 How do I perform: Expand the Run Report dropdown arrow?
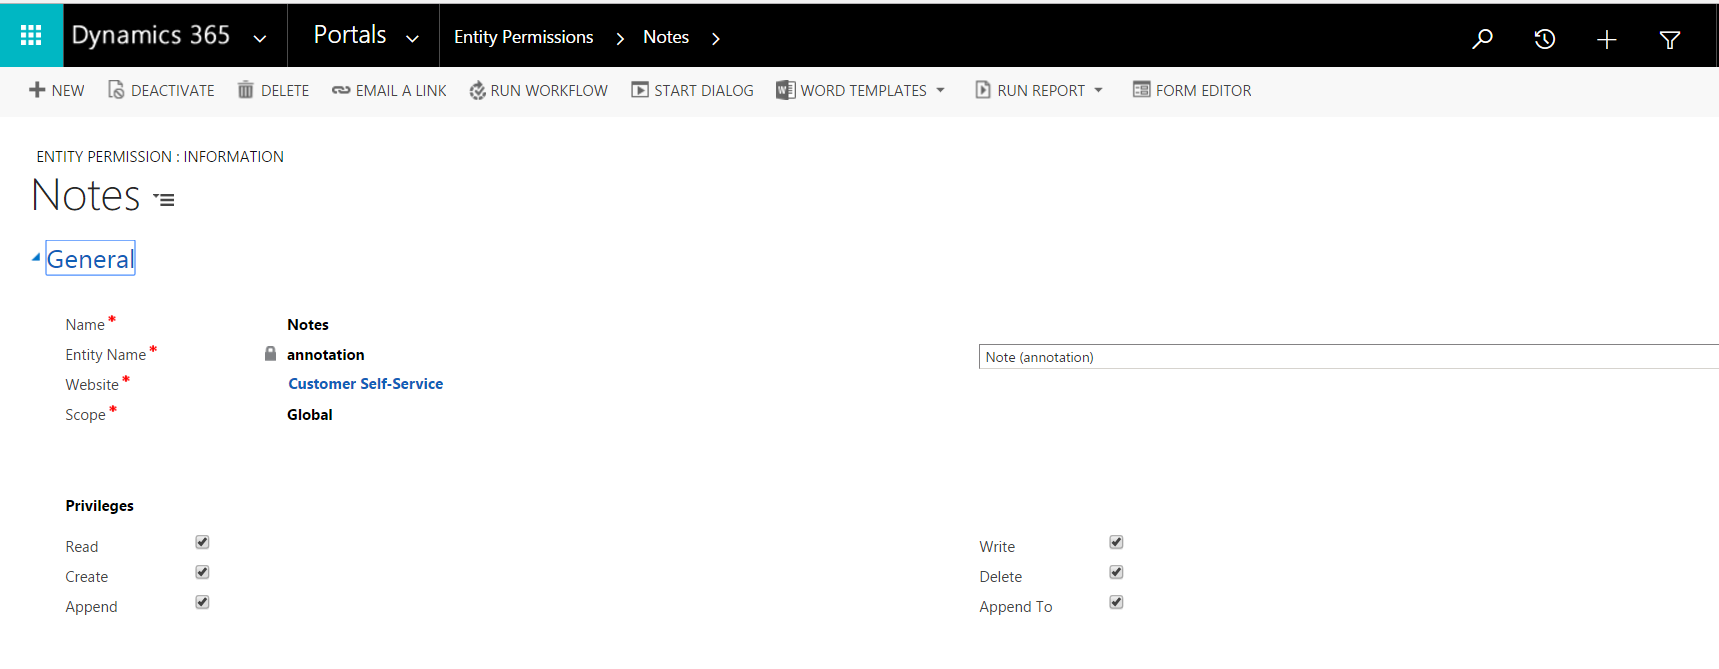pos(1098,90)
